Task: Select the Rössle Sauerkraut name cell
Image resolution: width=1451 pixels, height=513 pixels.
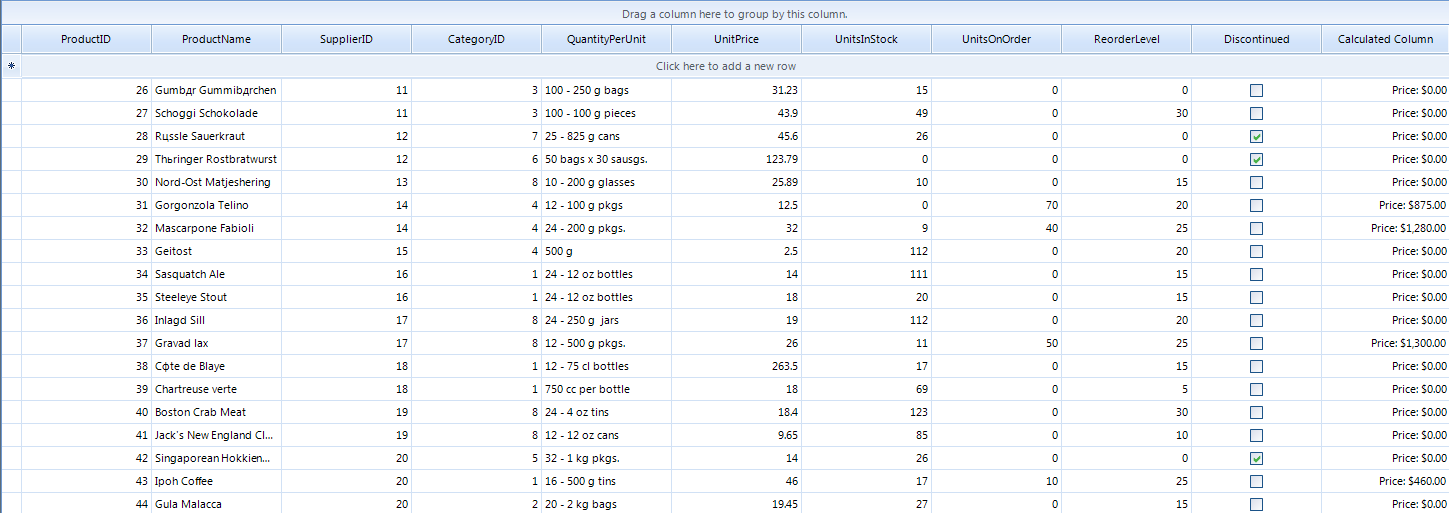Action: [x=216, y=136]
